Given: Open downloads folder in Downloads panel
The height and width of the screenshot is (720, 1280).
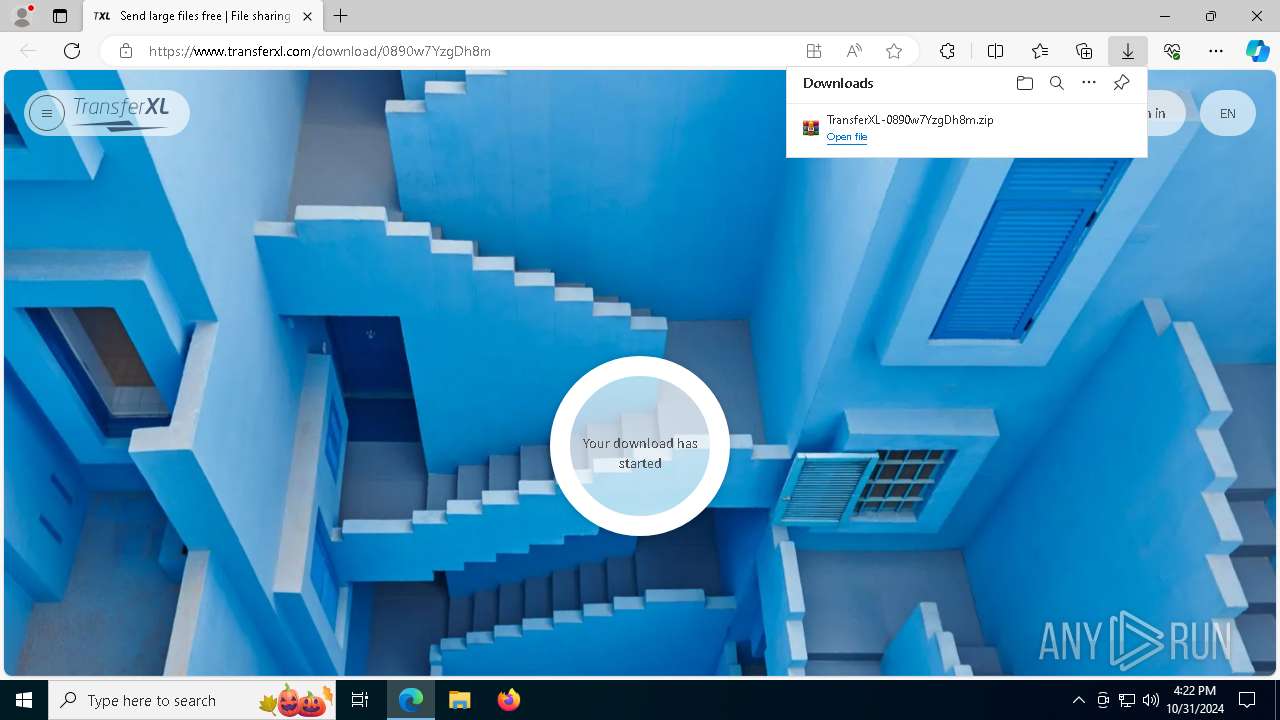Looking at the screenshot, I should [1024, 83].
